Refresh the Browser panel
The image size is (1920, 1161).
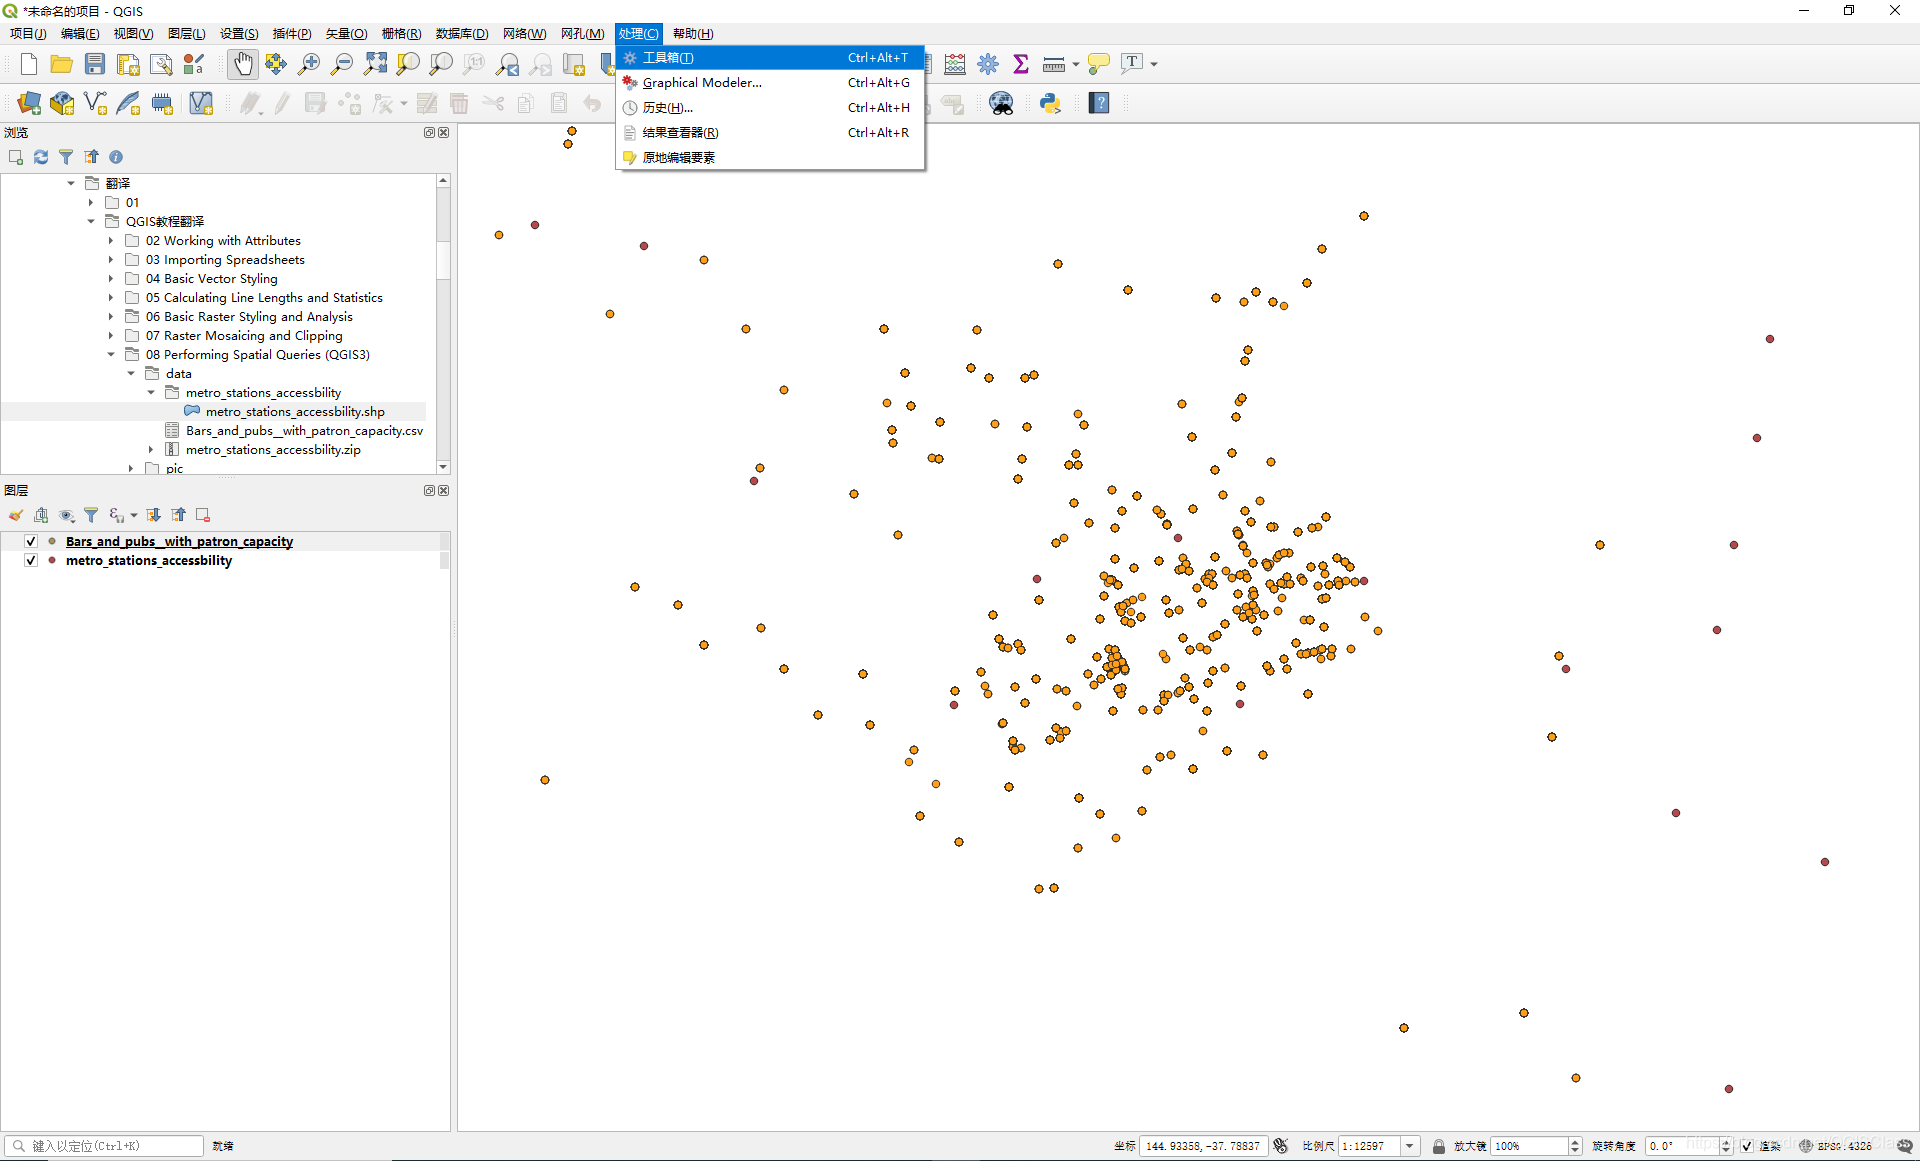point(41,157)
